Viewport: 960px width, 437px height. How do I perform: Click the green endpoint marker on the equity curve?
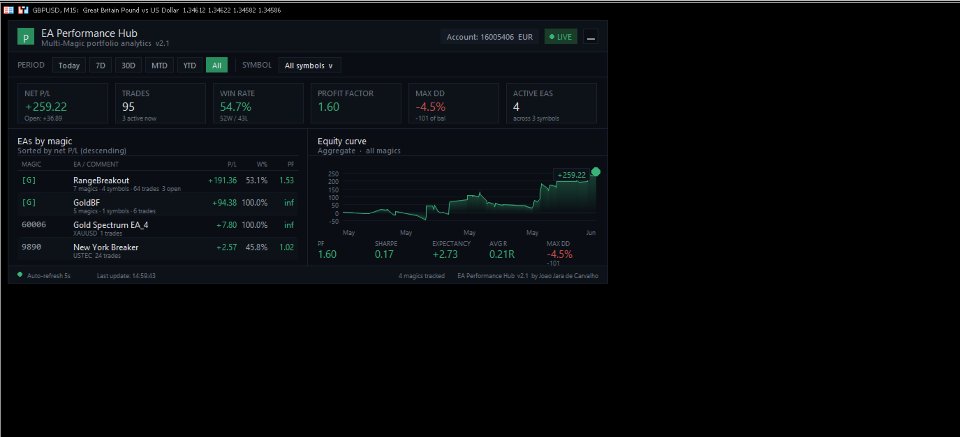(596, 172)
